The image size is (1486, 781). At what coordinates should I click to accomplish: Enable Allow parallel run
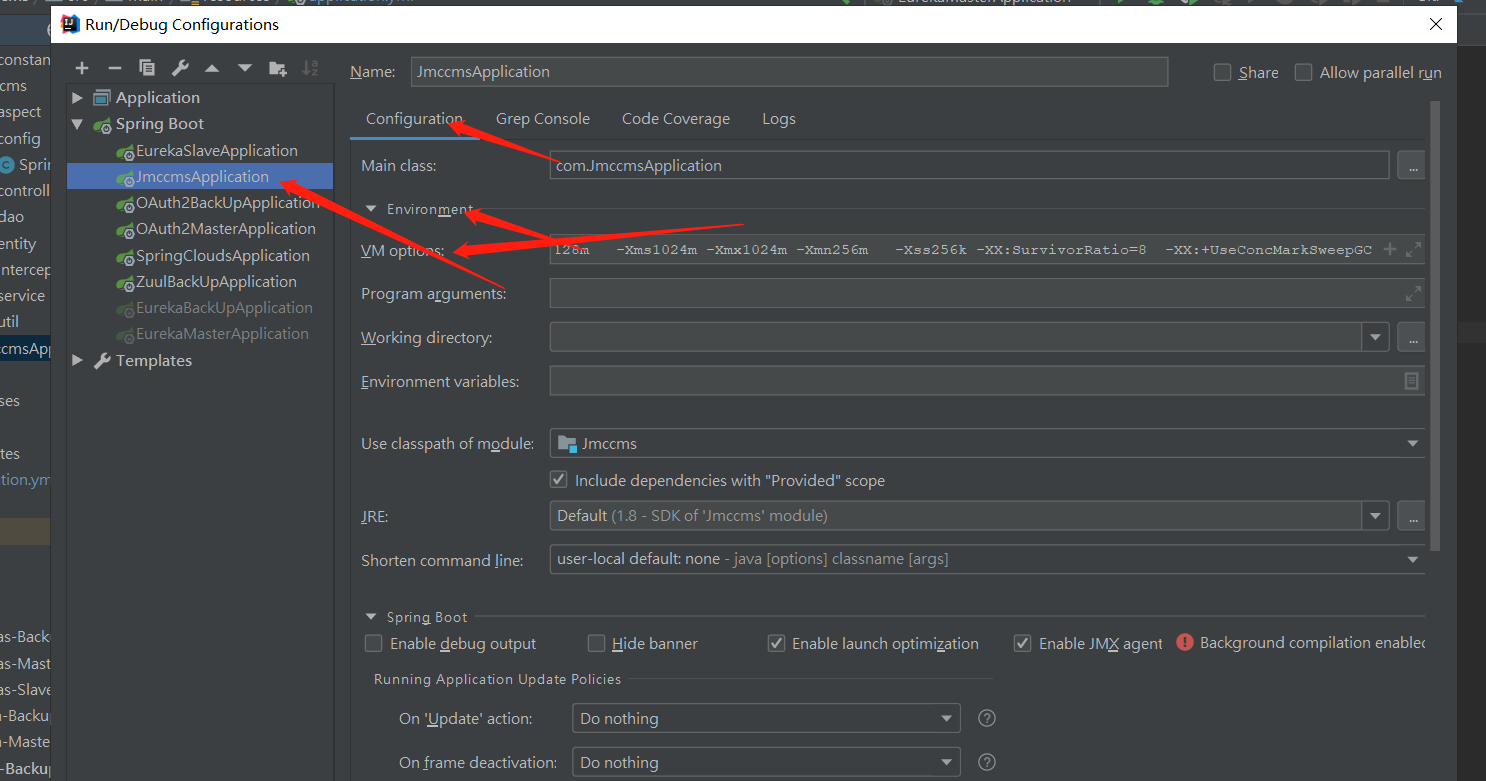click(1303, 72)
